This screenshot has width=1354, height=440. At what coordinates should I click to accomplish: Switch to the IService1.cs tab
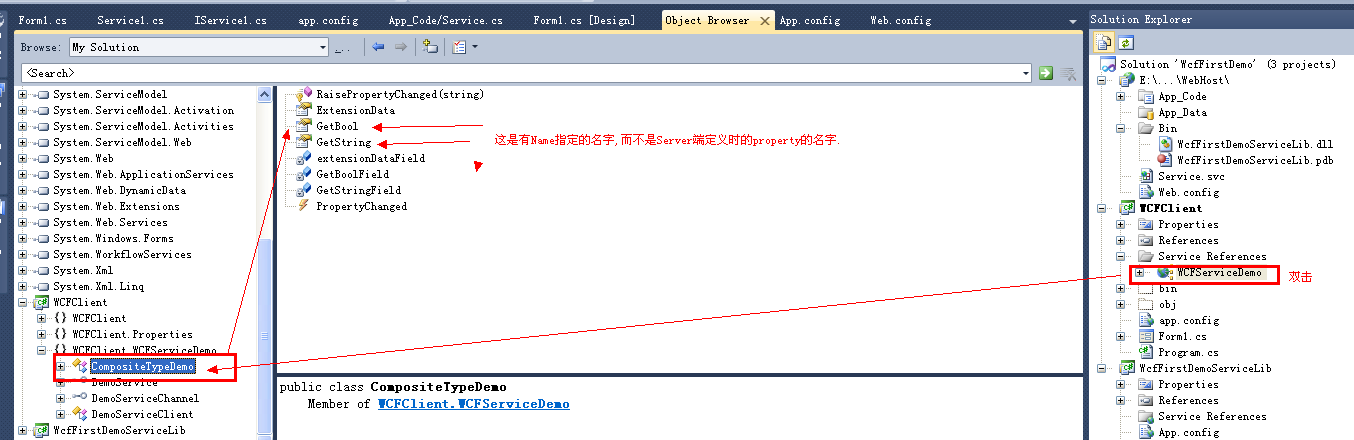(x=230, y=20)
